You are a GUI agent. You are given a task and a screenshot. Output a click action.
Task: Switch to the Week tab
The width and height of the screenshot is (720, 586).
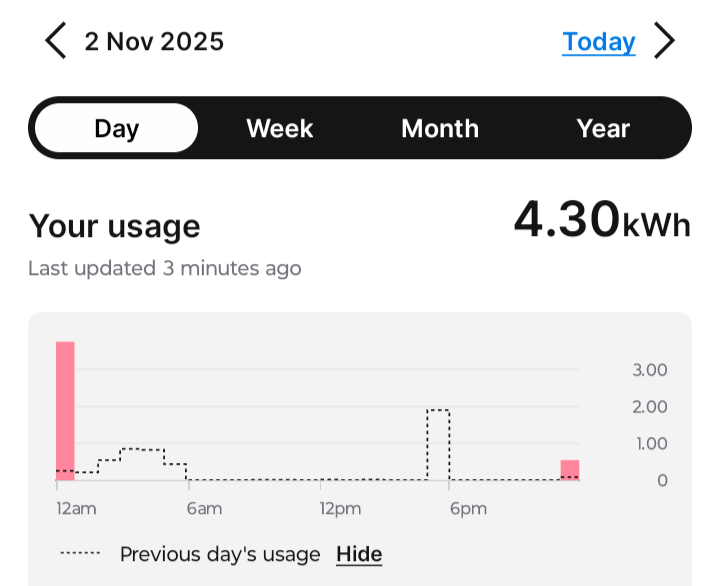pos(280,128)
